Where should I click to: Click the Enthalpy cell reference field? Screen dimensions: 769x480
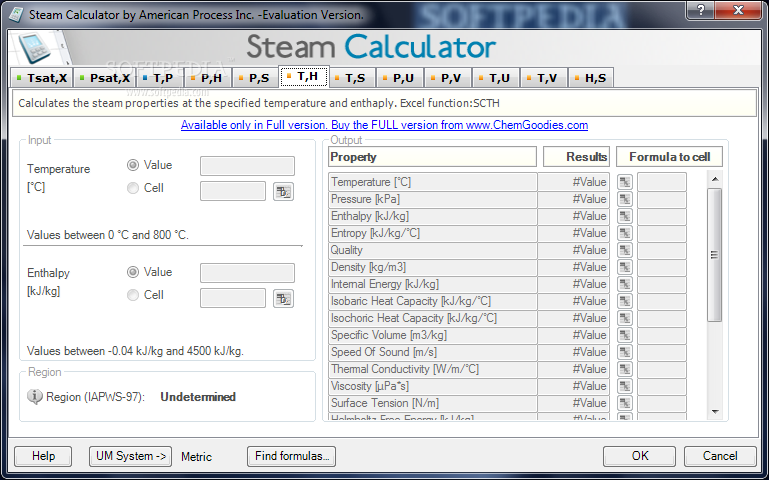(233, 298)
